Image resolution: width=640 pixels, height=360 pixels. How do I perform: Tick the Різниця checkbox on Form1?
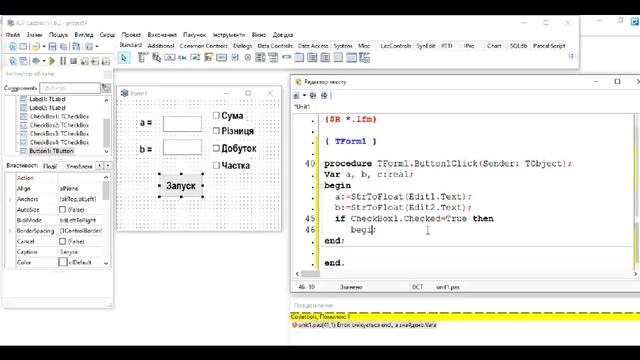[216, 131]
